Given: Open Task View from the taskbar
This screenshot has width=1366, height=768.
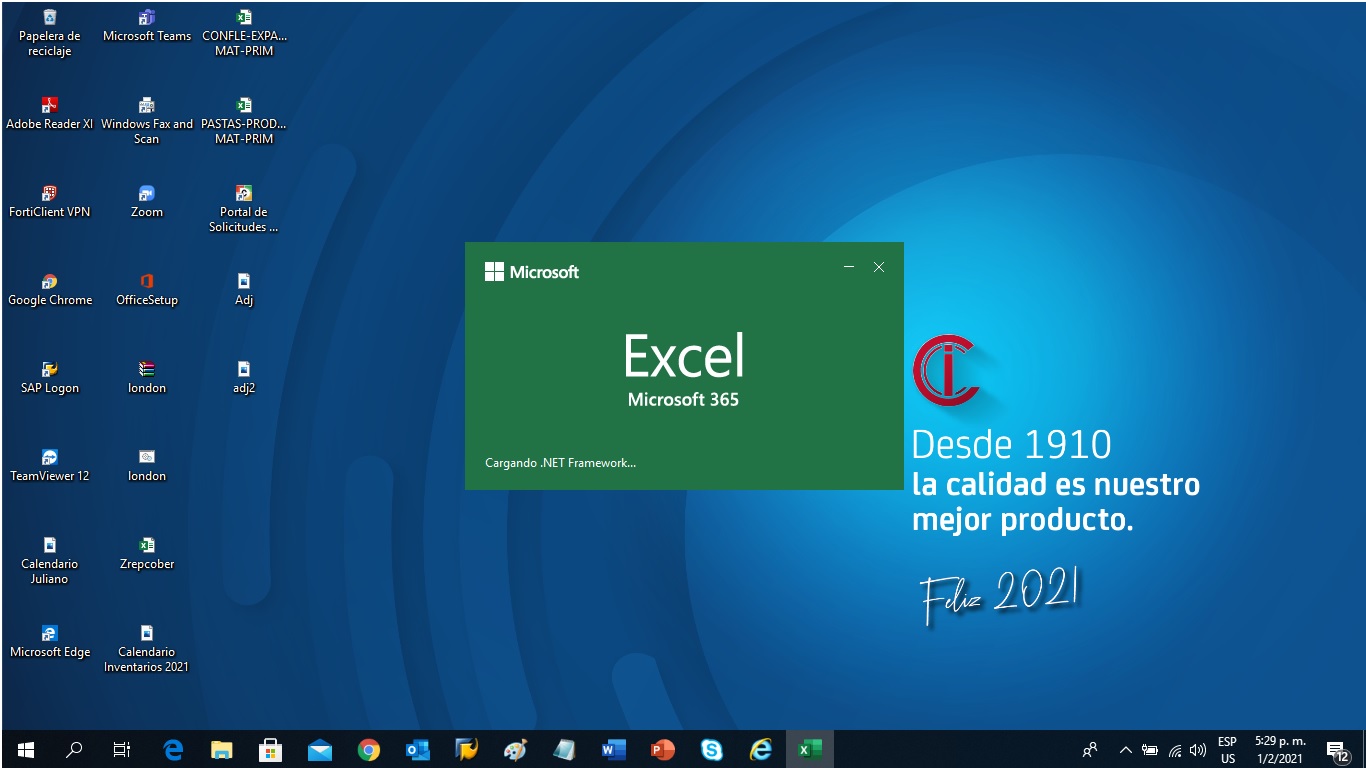Looking at the screenshot, I should tap(122, 749).
